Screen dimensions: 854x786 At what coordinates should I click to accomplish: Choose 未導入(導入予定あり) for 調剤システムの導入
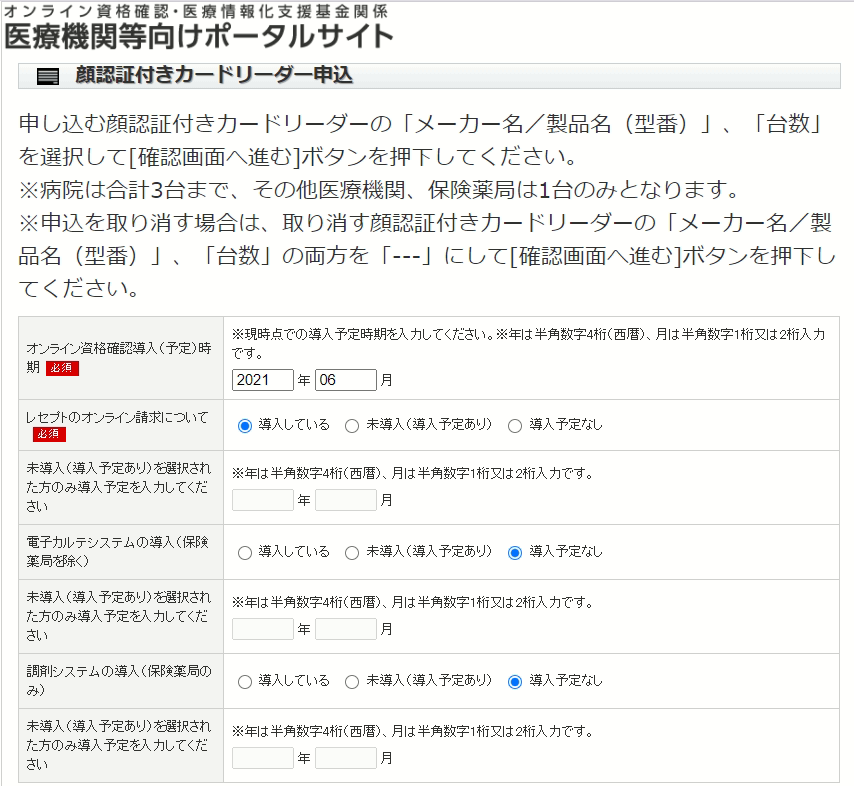pos(352,681)
